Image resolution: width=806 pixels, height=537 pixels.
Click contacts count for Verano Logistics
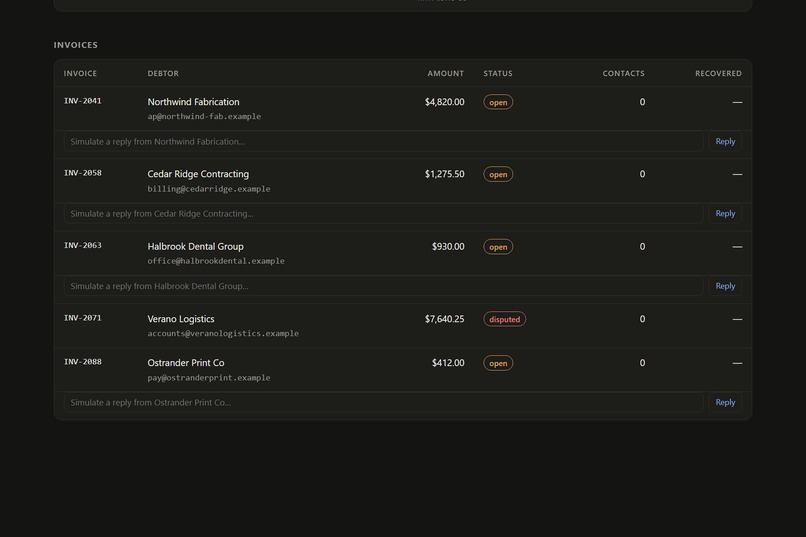[x=642, y=319]
